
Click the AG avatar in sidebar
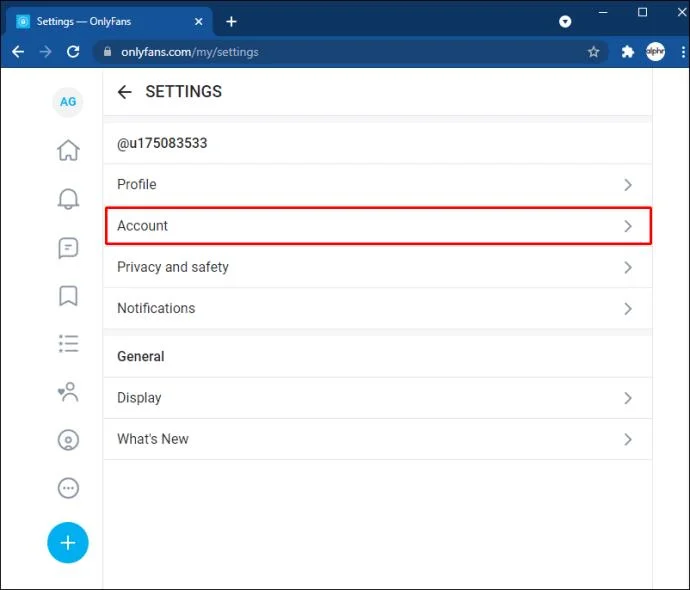tap(68, 102)
